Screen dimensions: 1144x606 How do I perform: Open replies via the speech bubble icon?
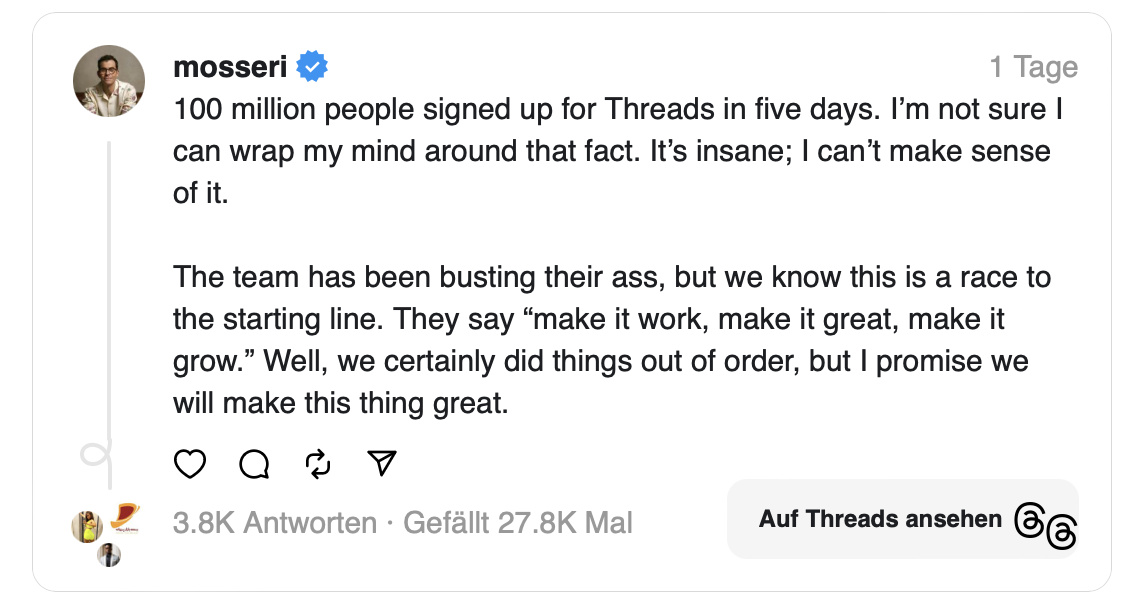[x=255, y=464]
